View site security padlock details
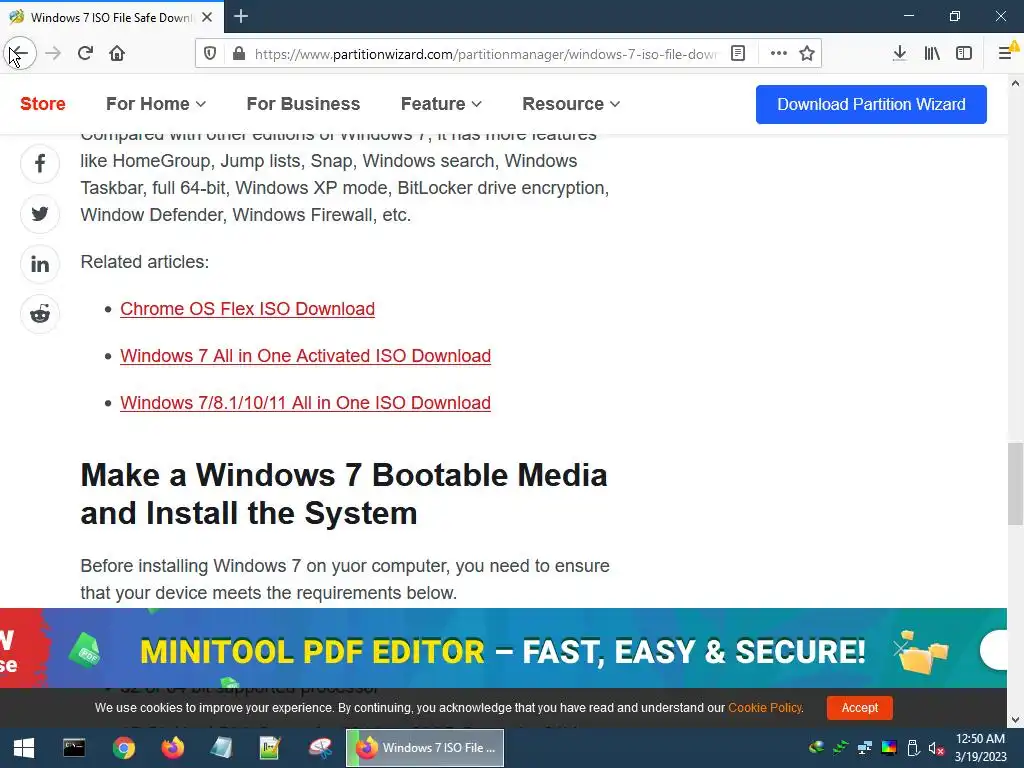The height and width of the screenshot is (768, 1024). (239, 54)
